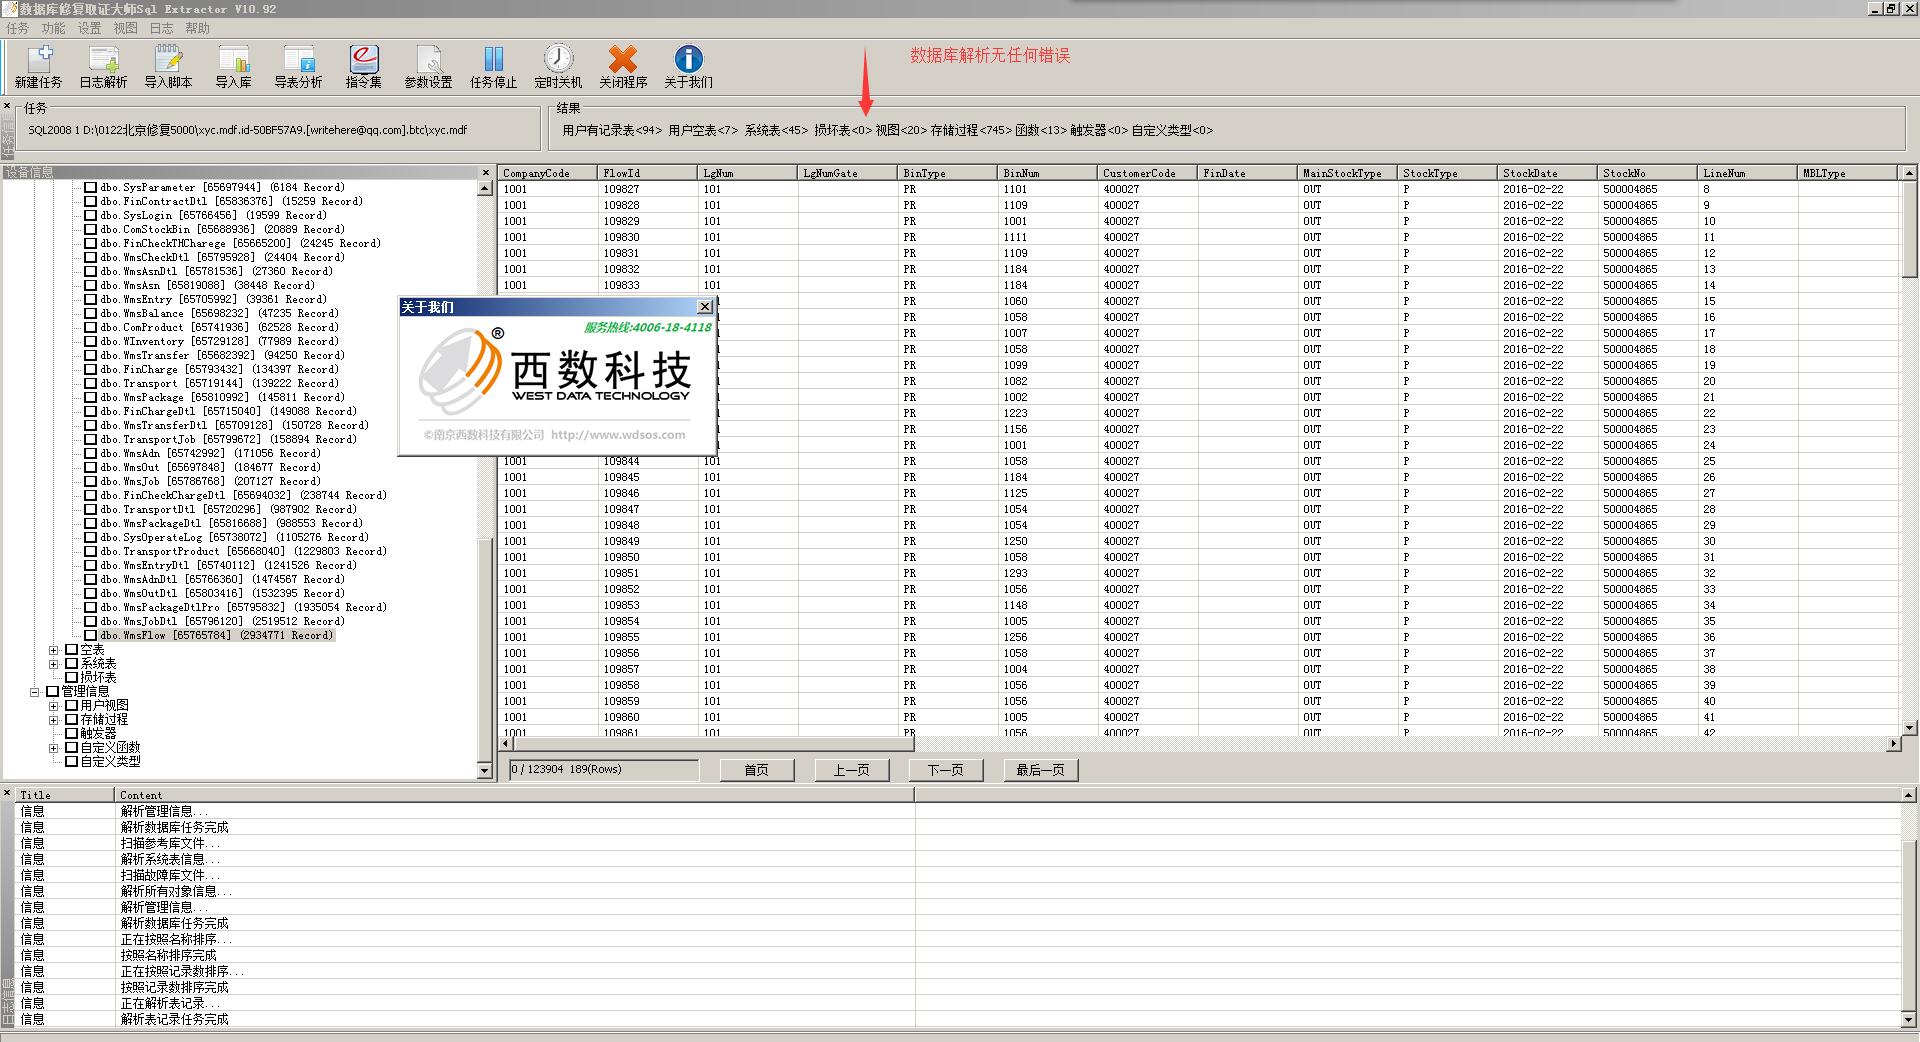The width and height of the screenshot is (1920, 1042).
Task: Open the 功能 menu
Action: point(54,28)
